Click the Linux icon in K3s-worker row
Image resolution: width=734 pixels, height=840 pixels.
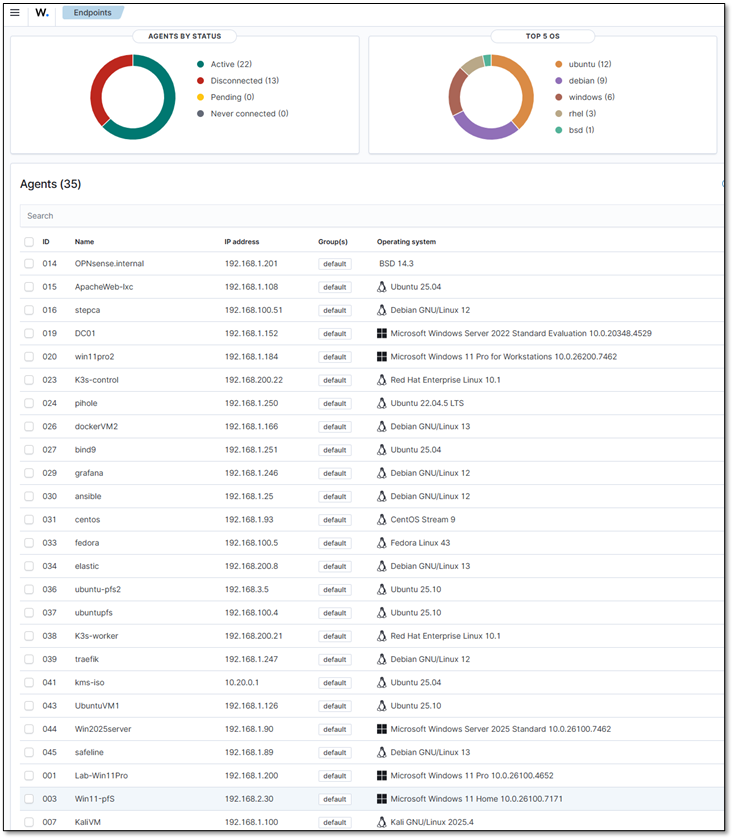pos(381,636)
